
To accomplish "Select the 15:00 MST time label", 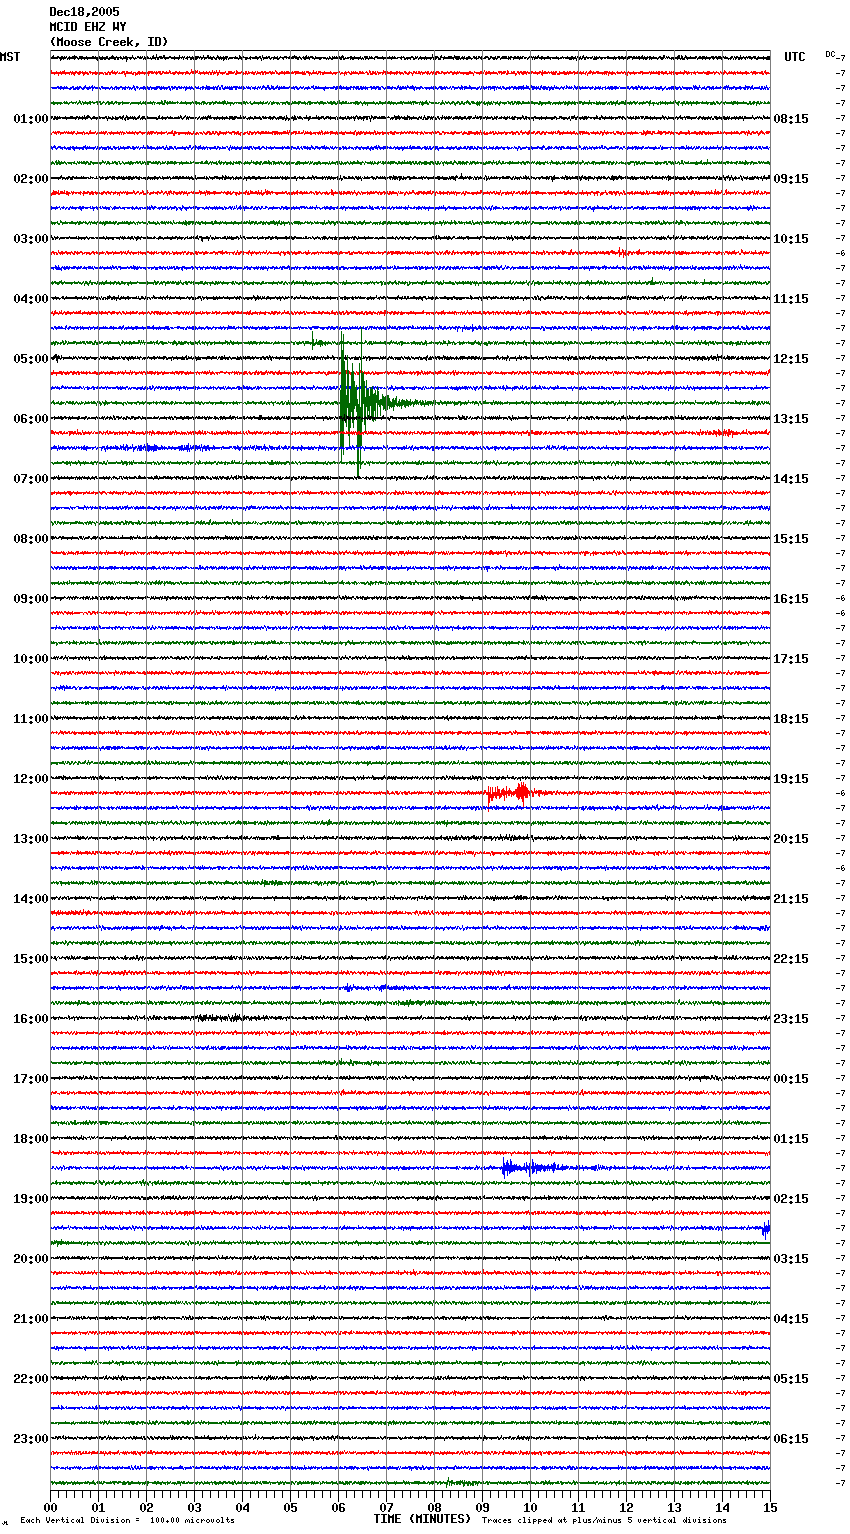I will pyautogui.click(x=31, y=959).
